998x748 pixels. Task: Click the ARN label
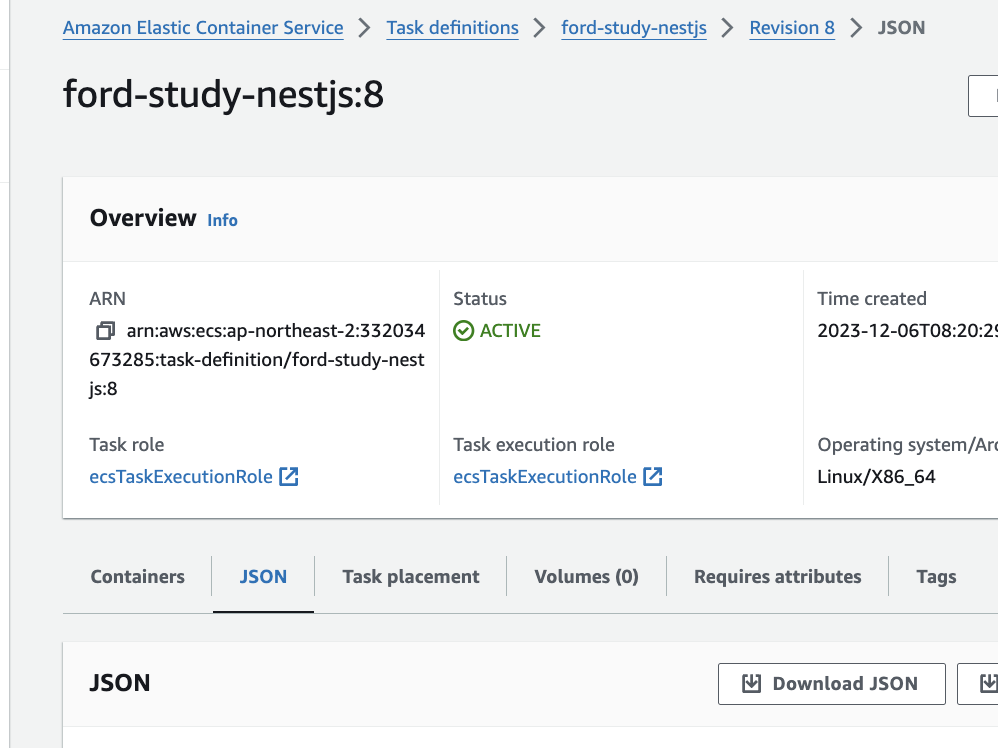click(108, 299)
